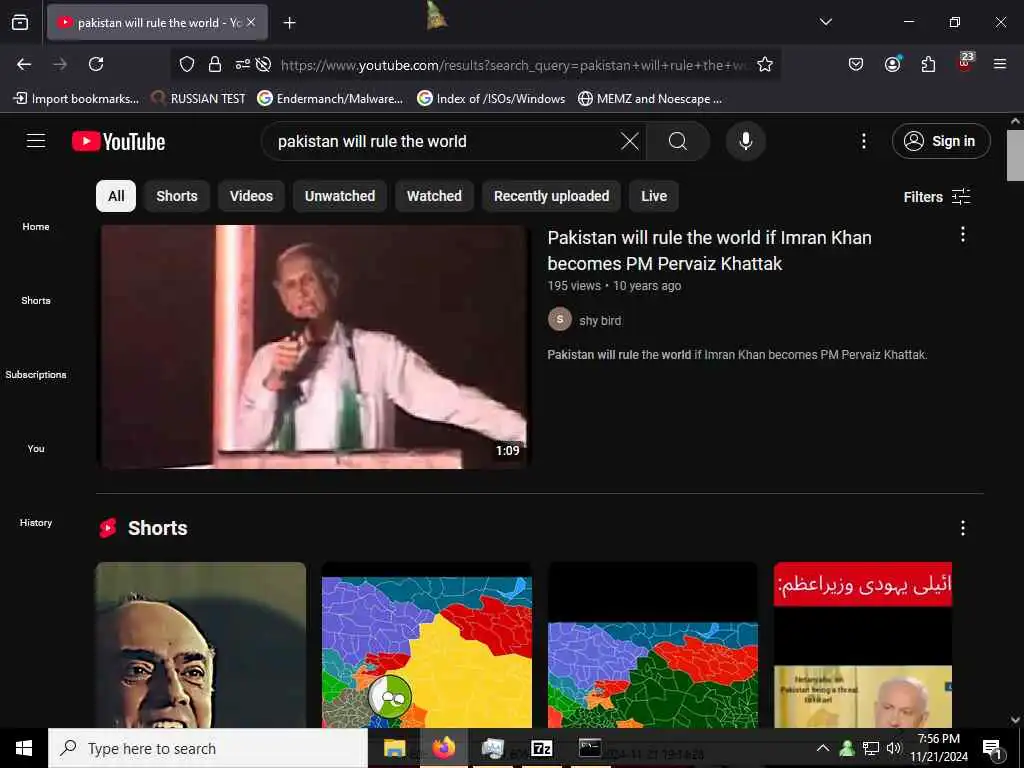Open Import bookmarks bookmark
This screenshot has height=768, width=1024.
pos(76,99)
